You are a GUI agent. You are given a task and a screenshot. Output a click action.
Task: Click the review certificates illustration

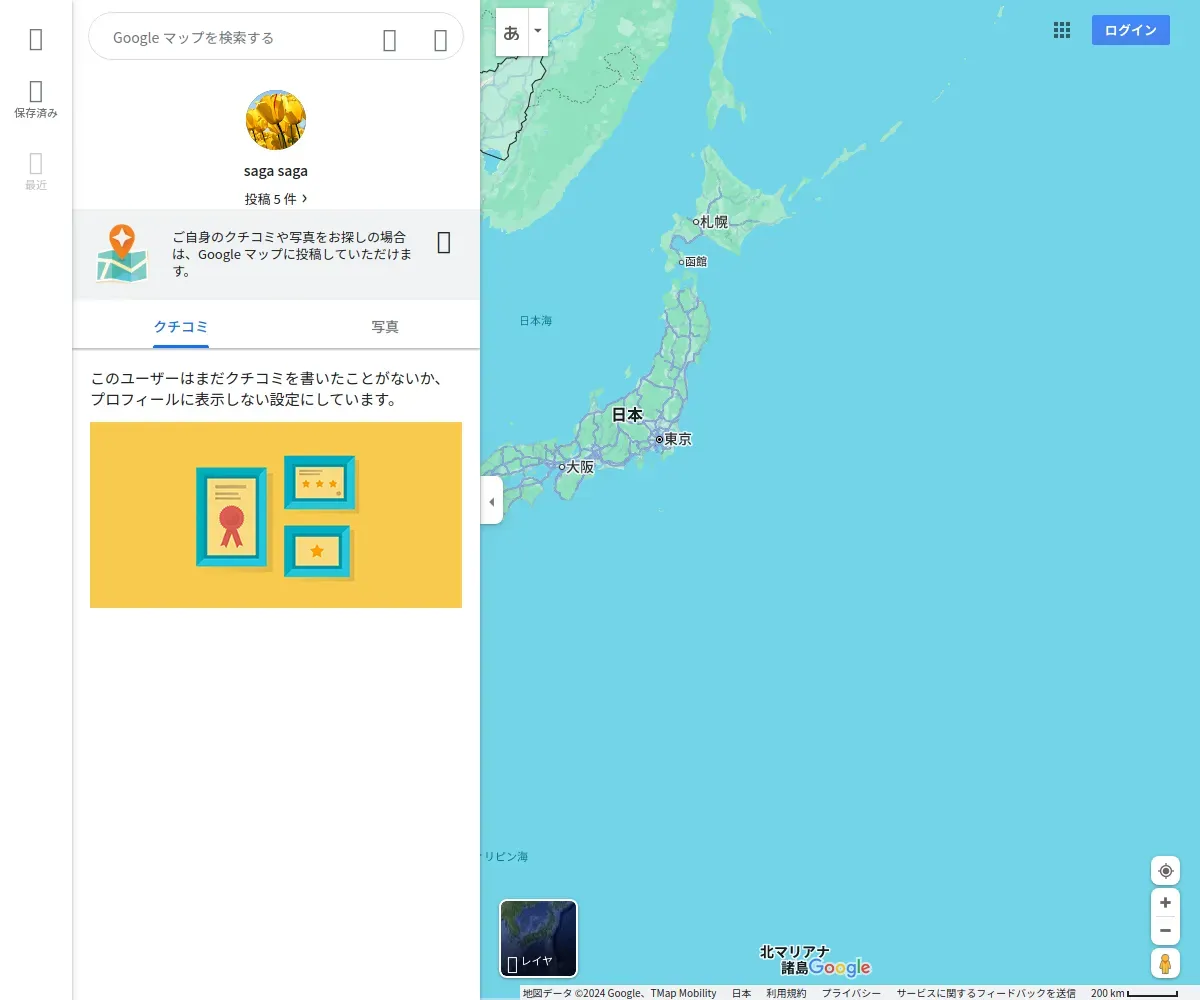point(276,515)
